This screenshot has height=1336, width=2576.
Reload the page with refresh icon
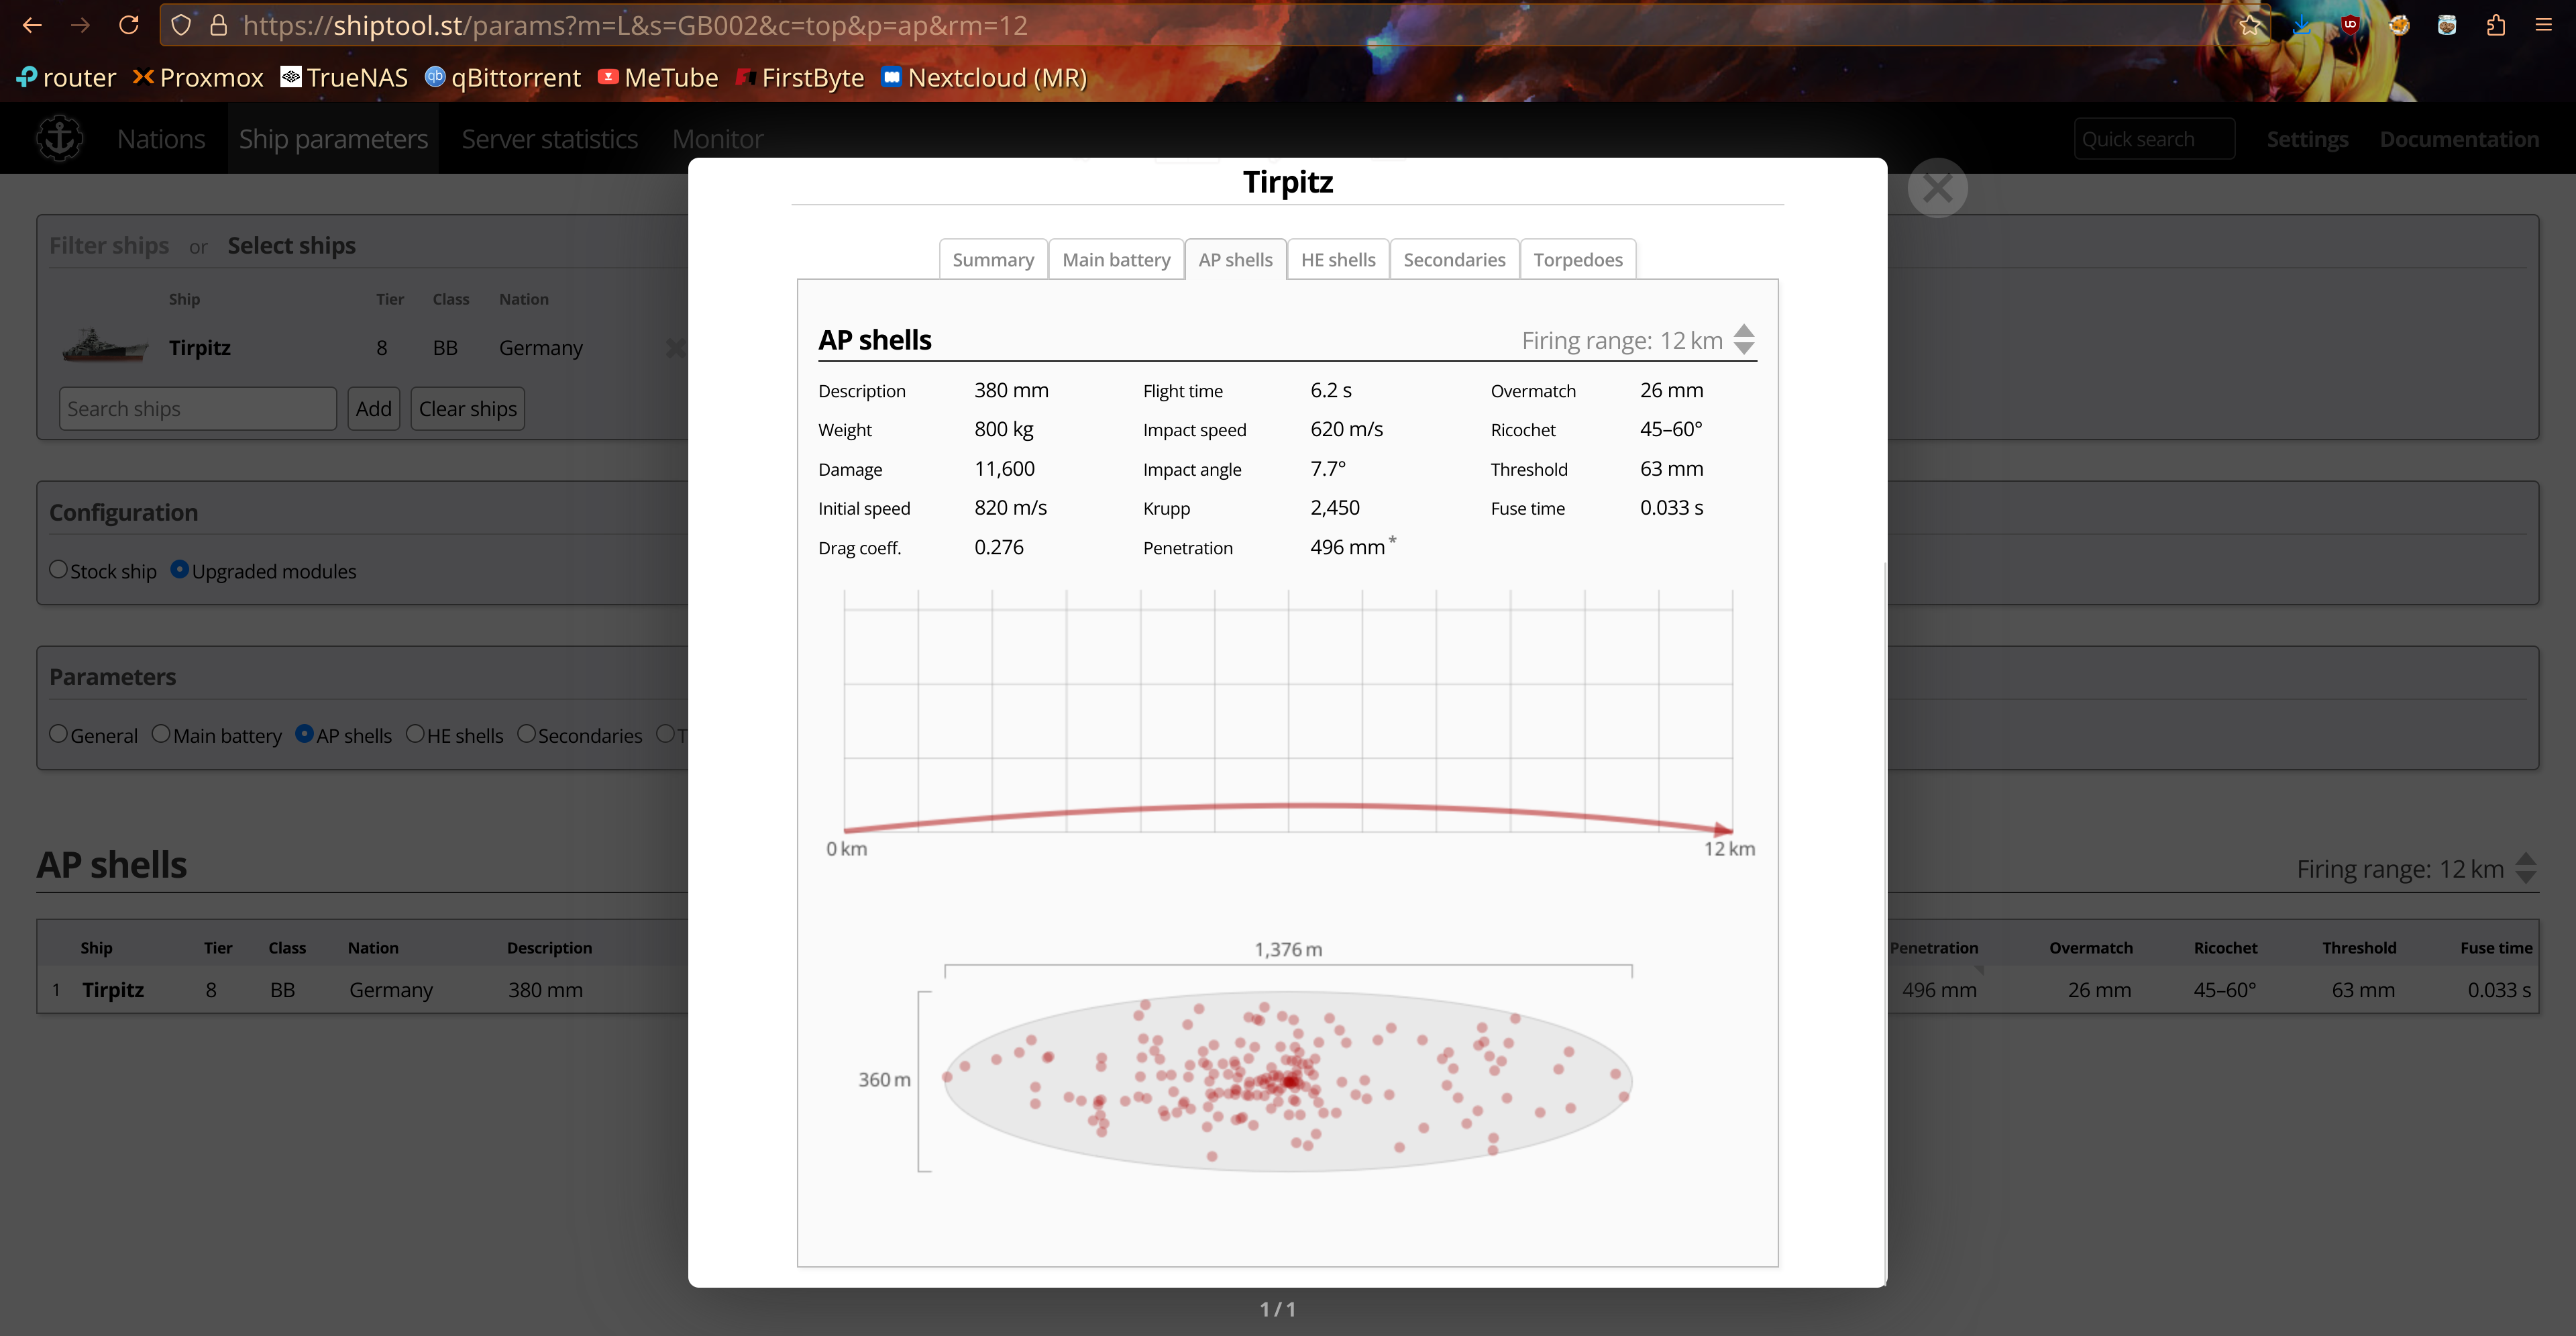(x=129, y=25)
